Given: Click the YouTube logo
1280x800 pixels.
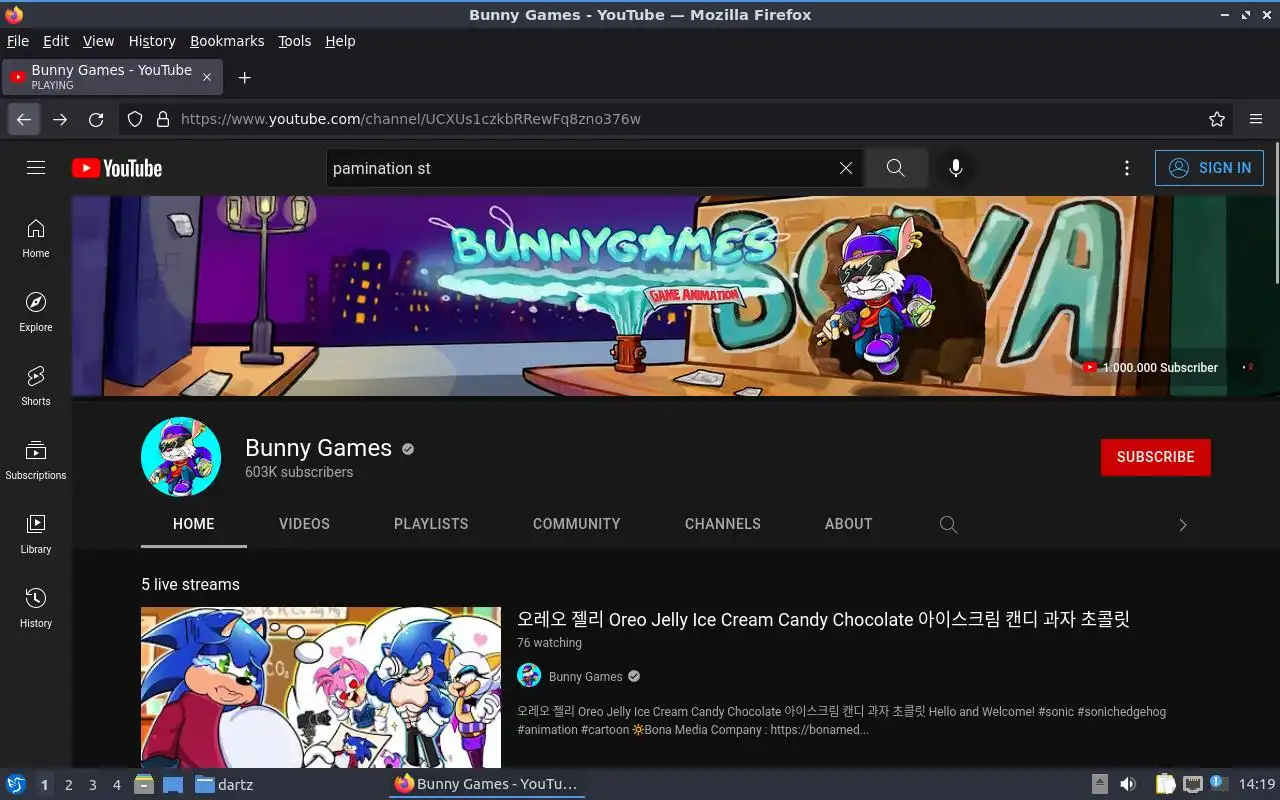Looking at the screenshot, I should 117,168.
